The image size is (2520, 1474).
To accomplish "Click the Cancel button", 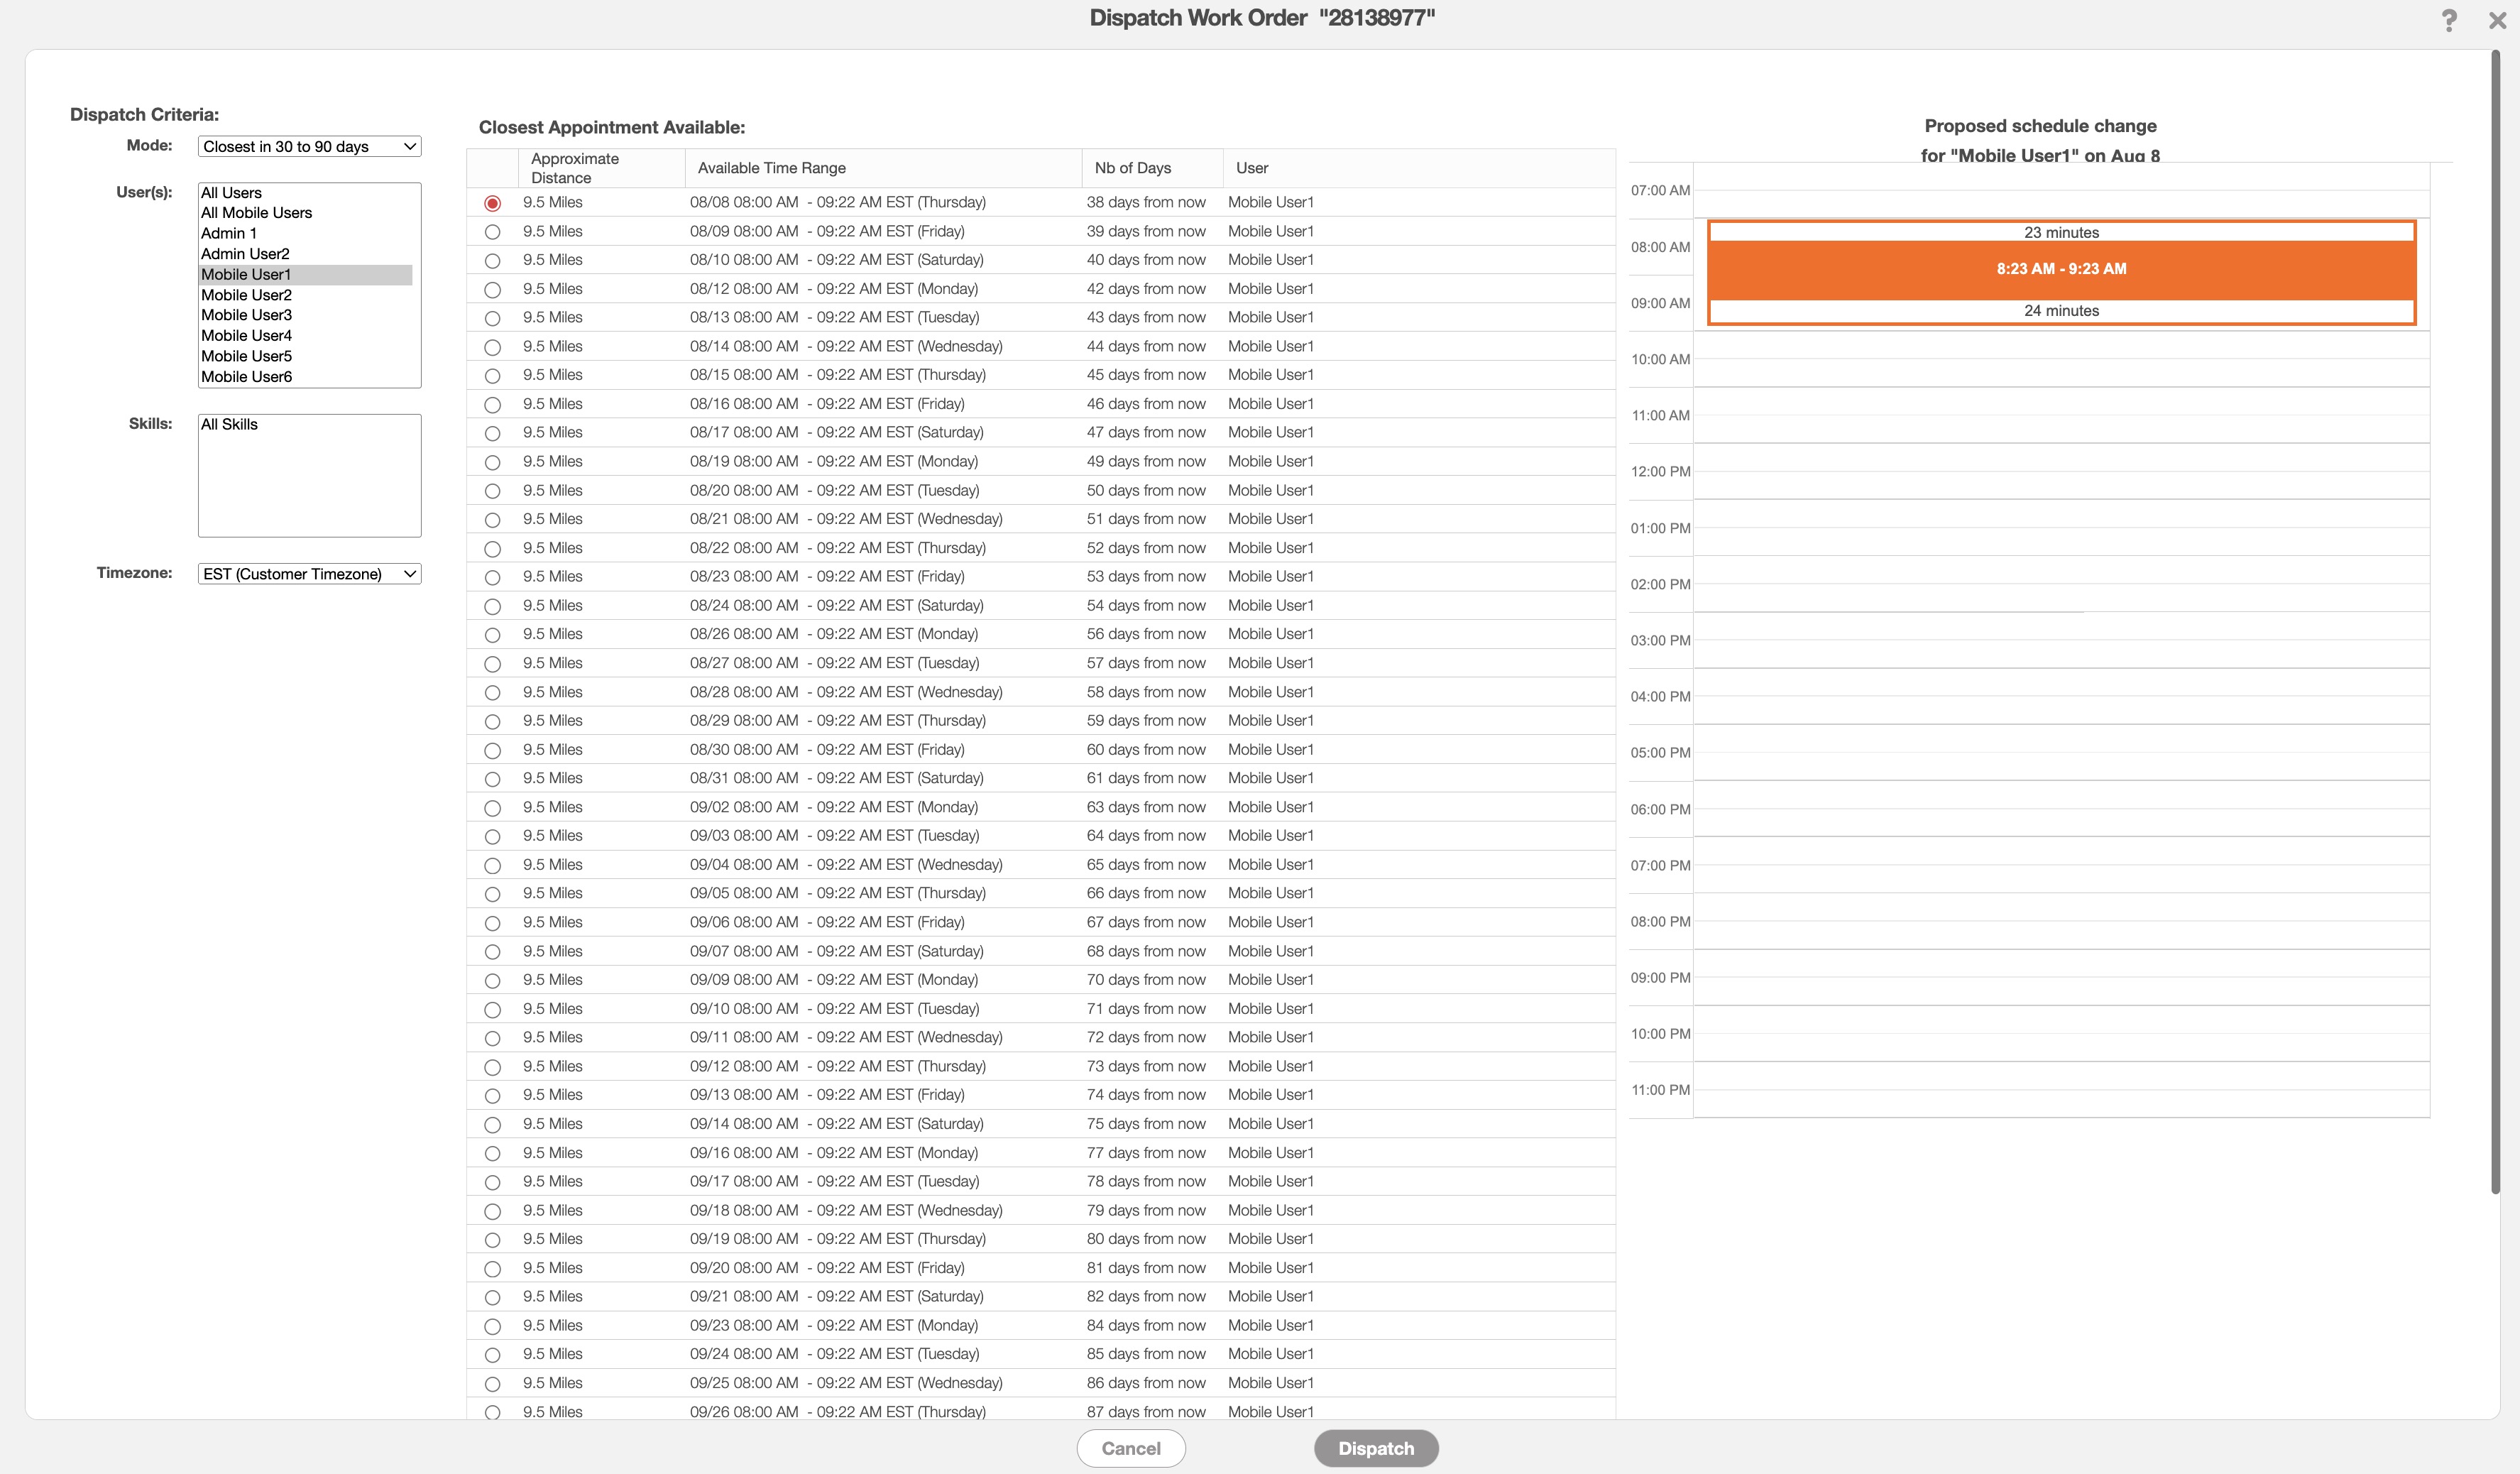I will (1131, 1448).
